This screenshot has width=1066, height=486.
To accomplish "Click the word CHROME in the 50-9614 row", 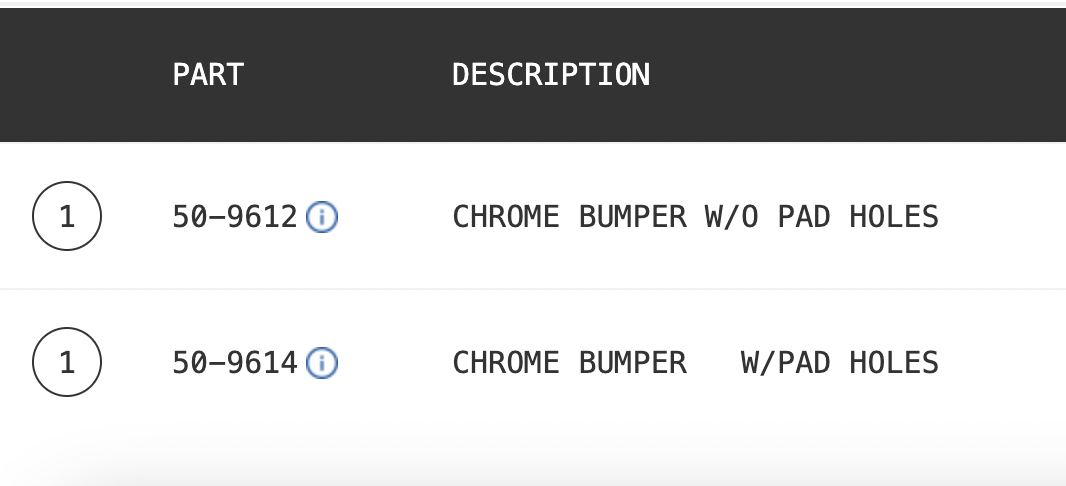I will click(506, 363).
